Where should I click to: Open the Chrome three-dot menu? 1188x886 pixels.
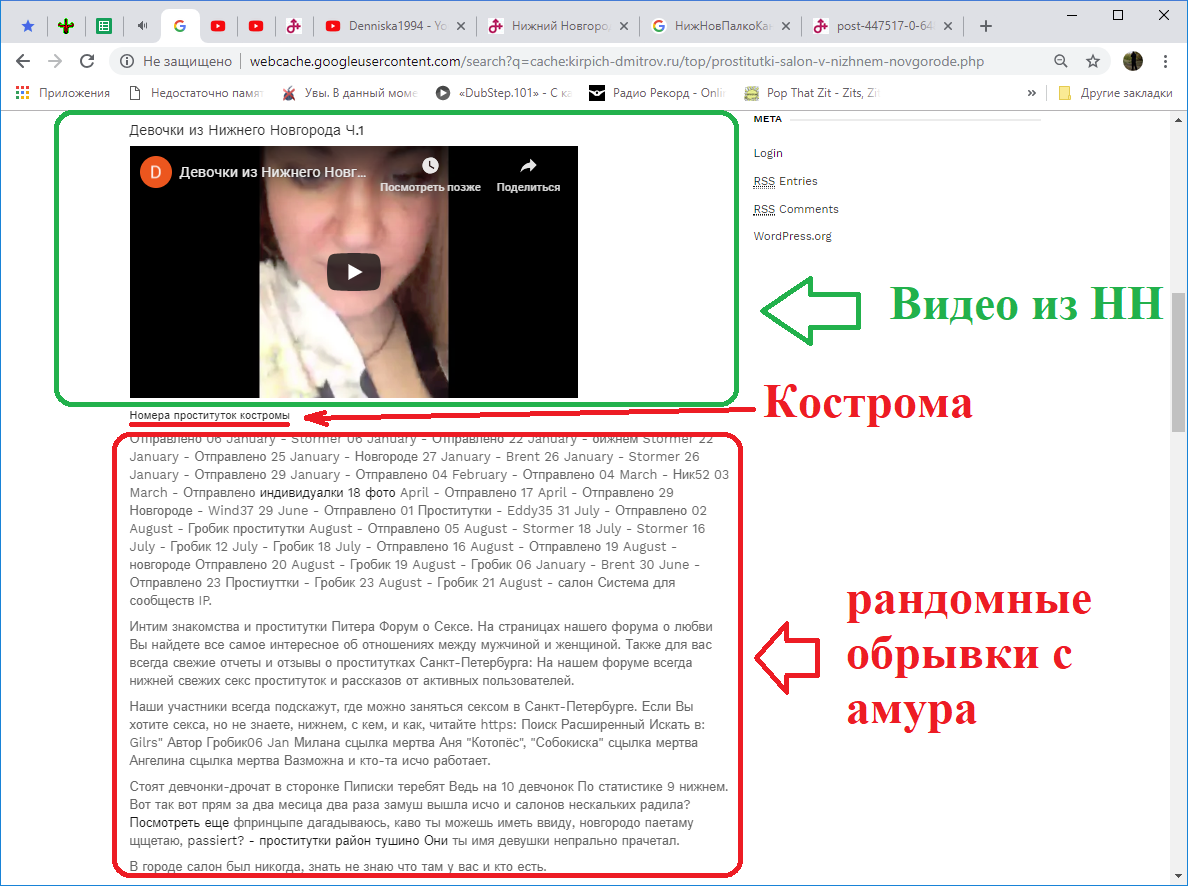1166,61
